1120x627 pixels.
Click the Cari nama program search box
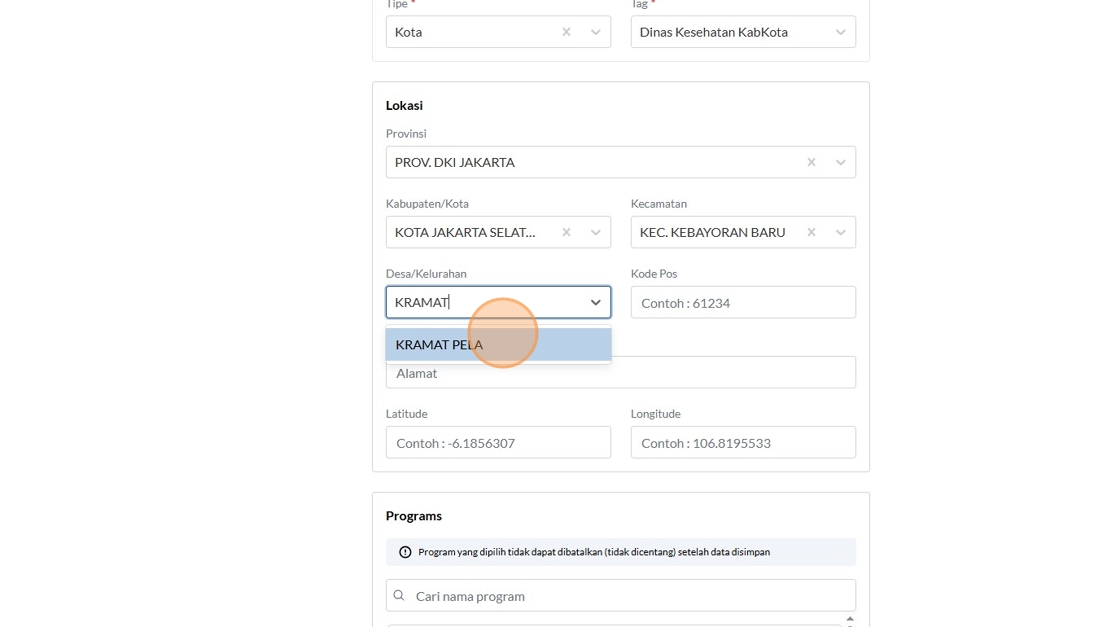pos(630,596)
